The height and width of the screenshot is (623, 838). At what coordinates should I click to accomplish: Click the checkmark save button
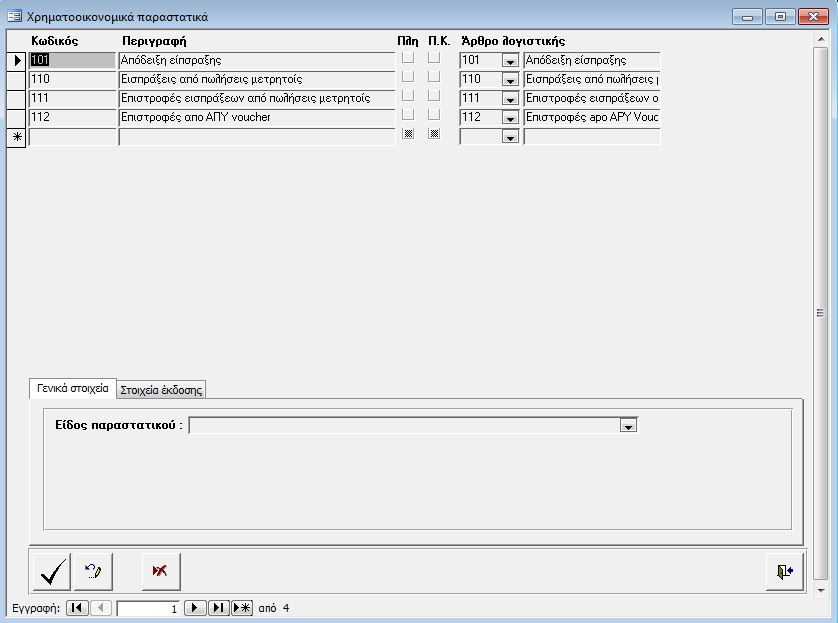tap(51, 571)
